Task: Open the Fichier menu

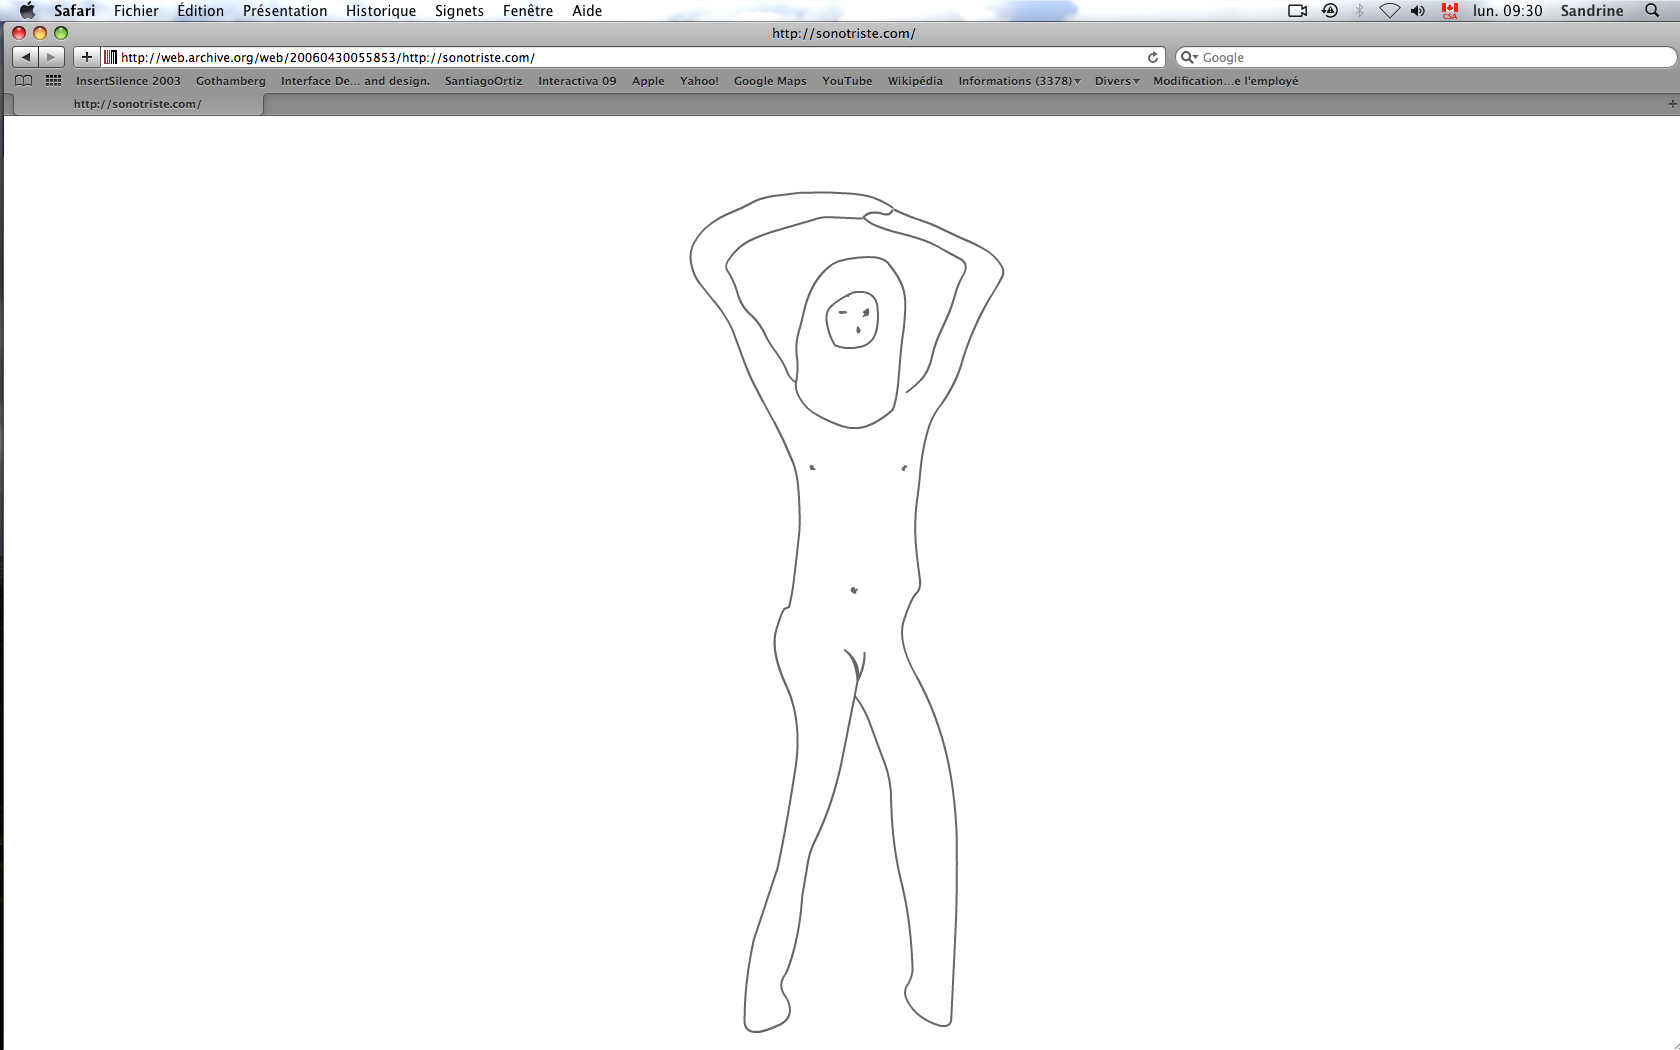Action: pyautogui.click(x=136, y=11)
